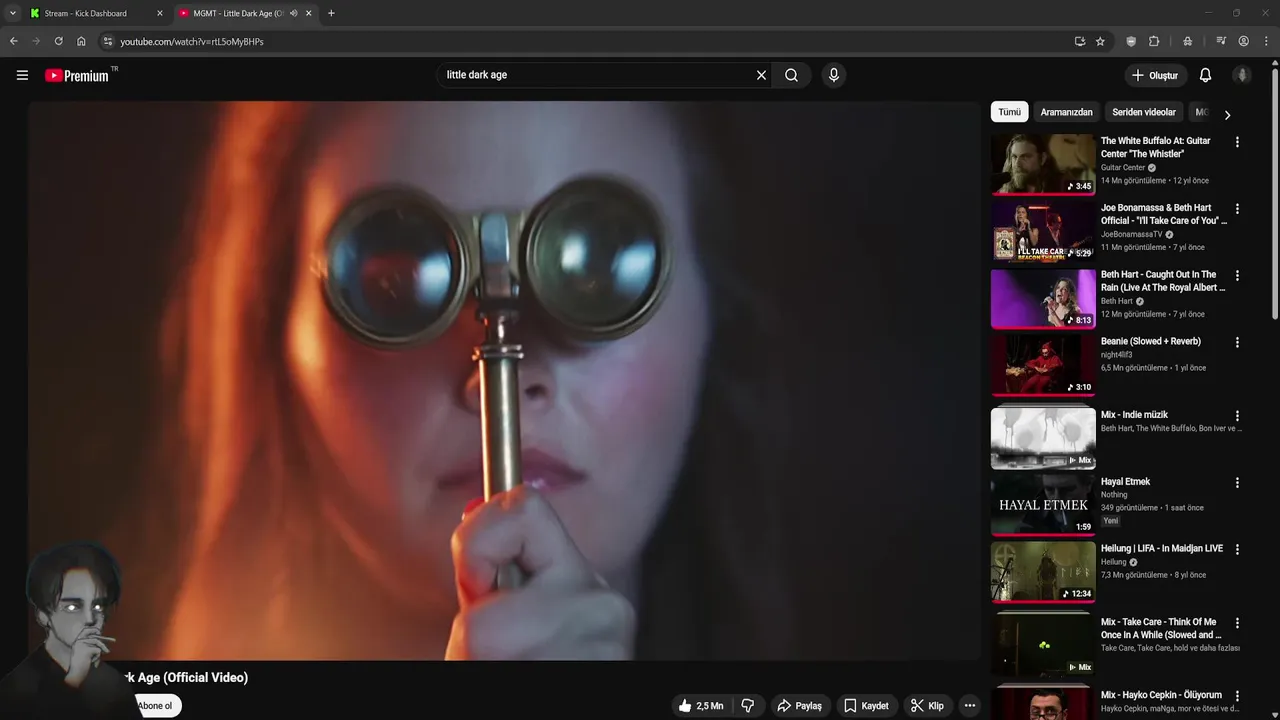
Task: Go back in browser
Action: [x=14, y=41]
